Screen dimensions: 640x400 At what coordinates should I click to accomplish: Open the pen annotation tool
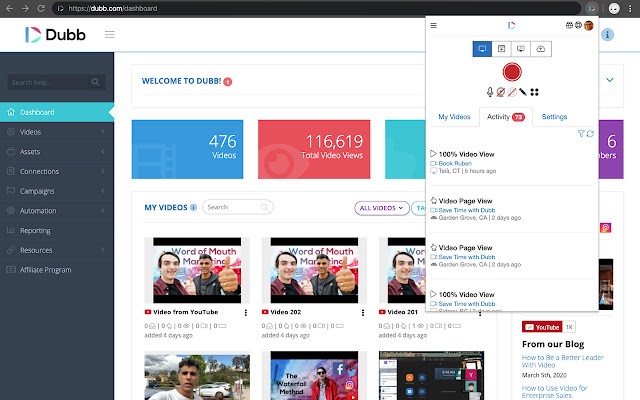point(522,92)
